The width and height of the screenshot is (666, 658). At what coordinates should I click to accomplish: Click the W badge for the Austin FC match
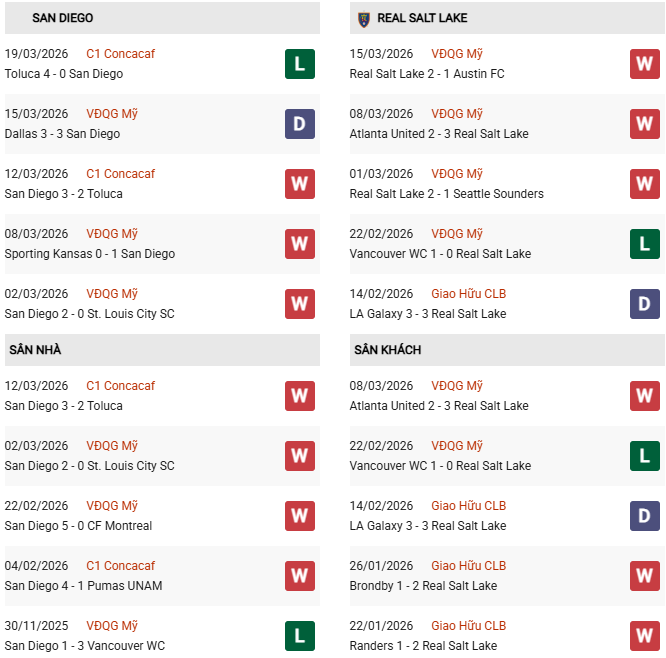tap(645, 64)
